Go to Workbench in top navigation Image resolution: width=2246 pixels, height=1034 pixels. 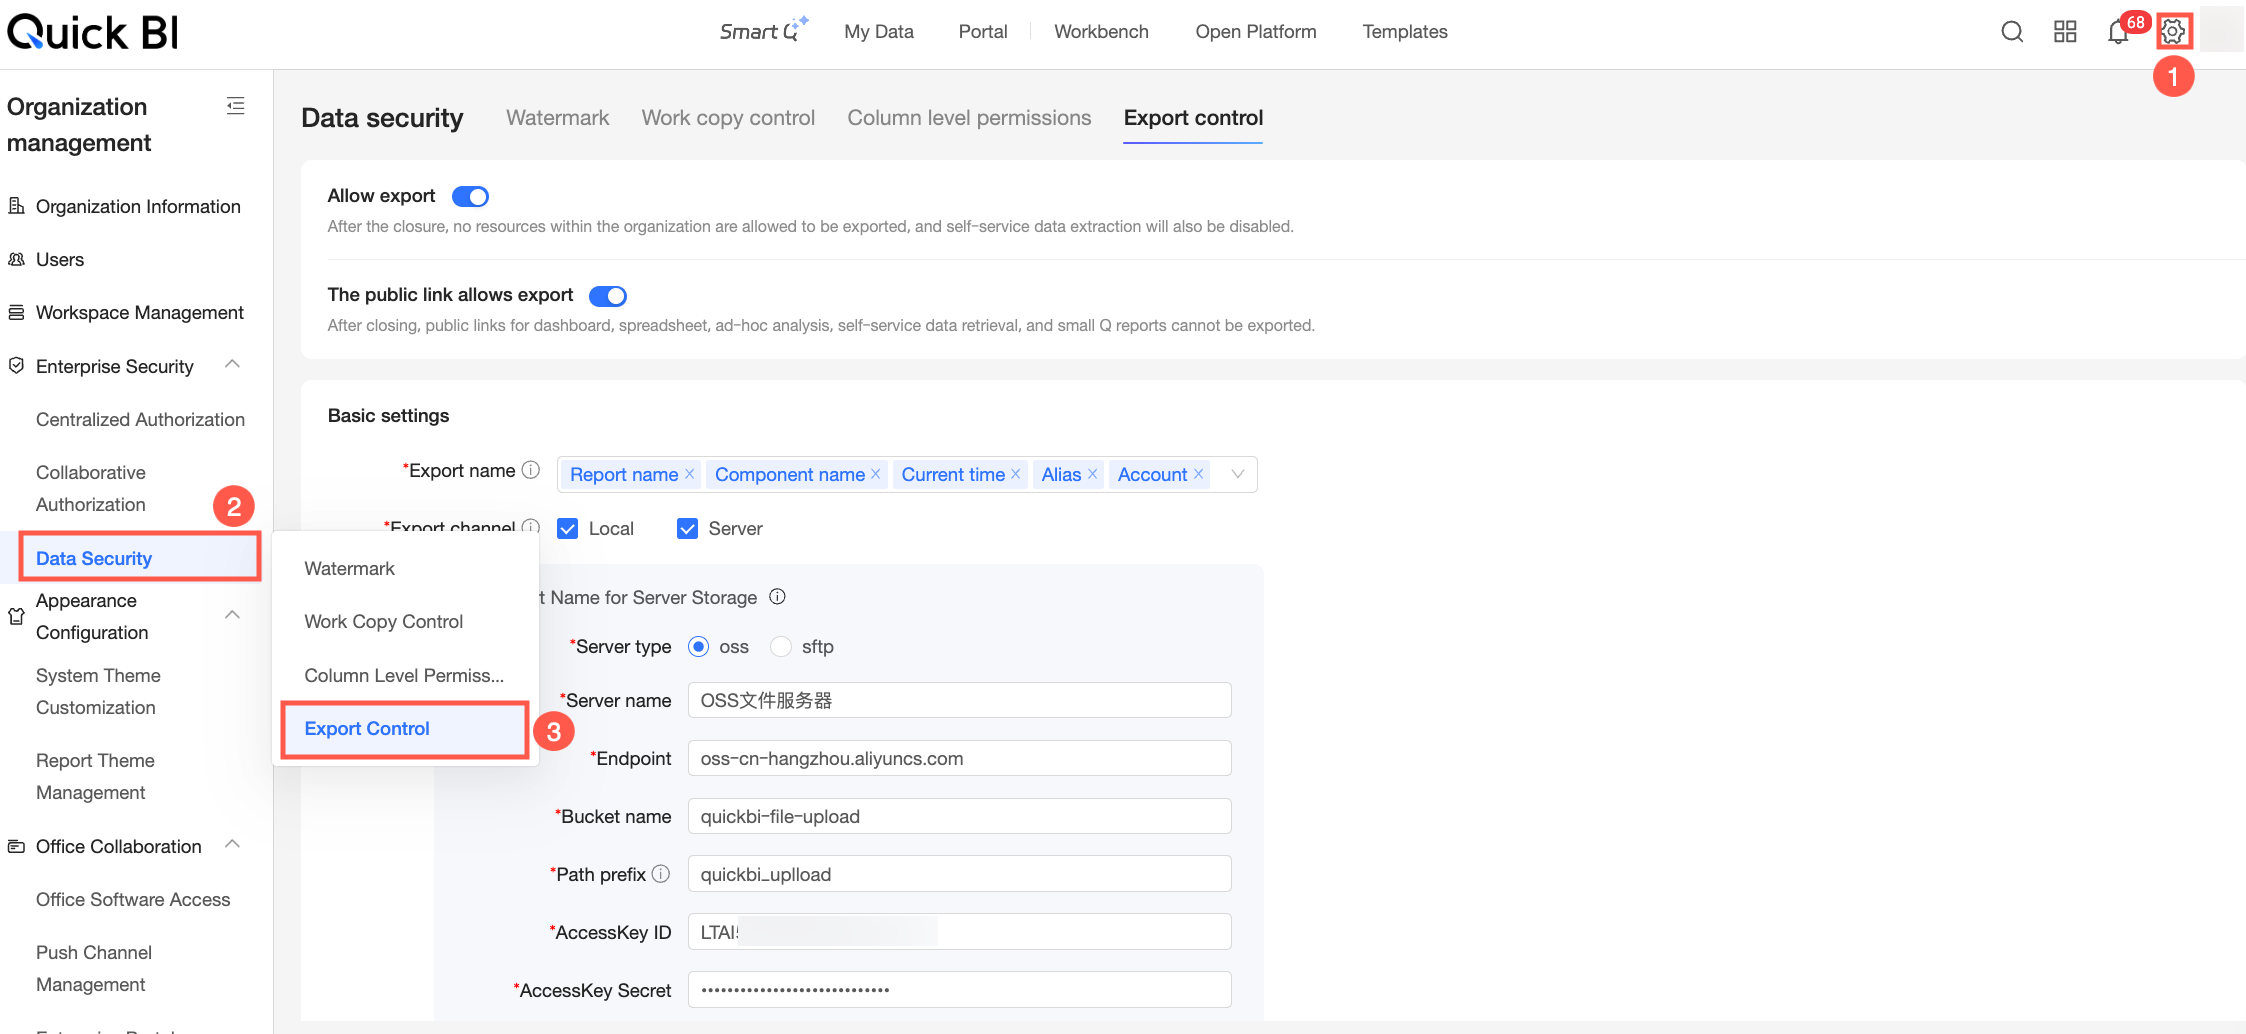1101,32
